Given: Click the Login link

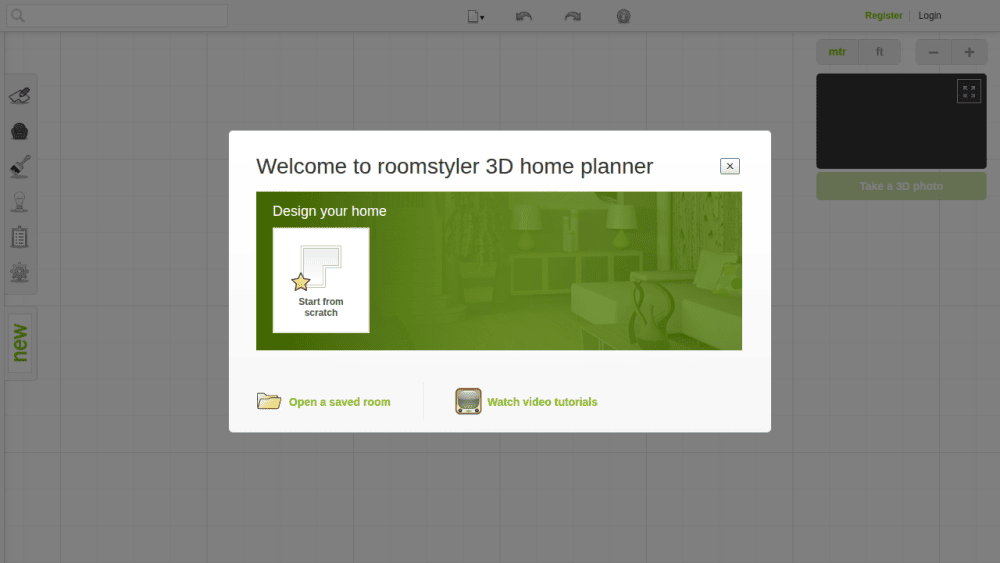Looking at the screenshot, I should point(929,15).
